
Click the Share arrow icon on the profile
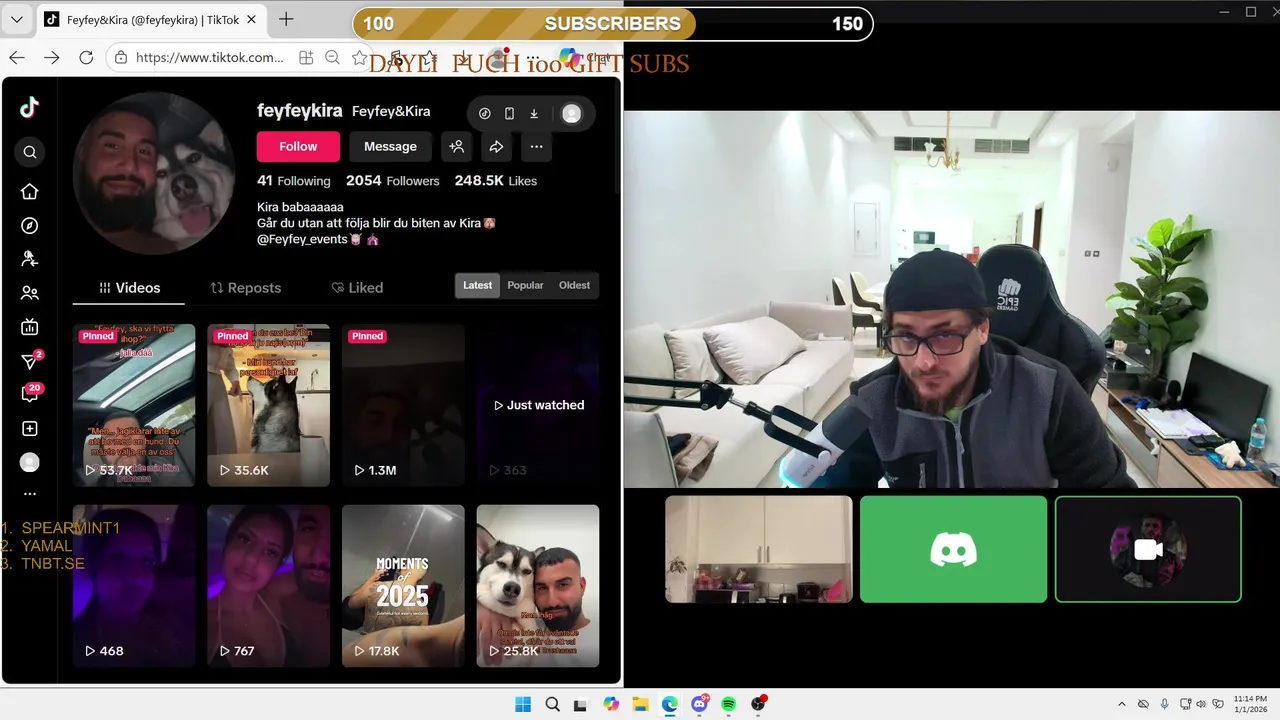pyautogui.click(x=497, y=147)
